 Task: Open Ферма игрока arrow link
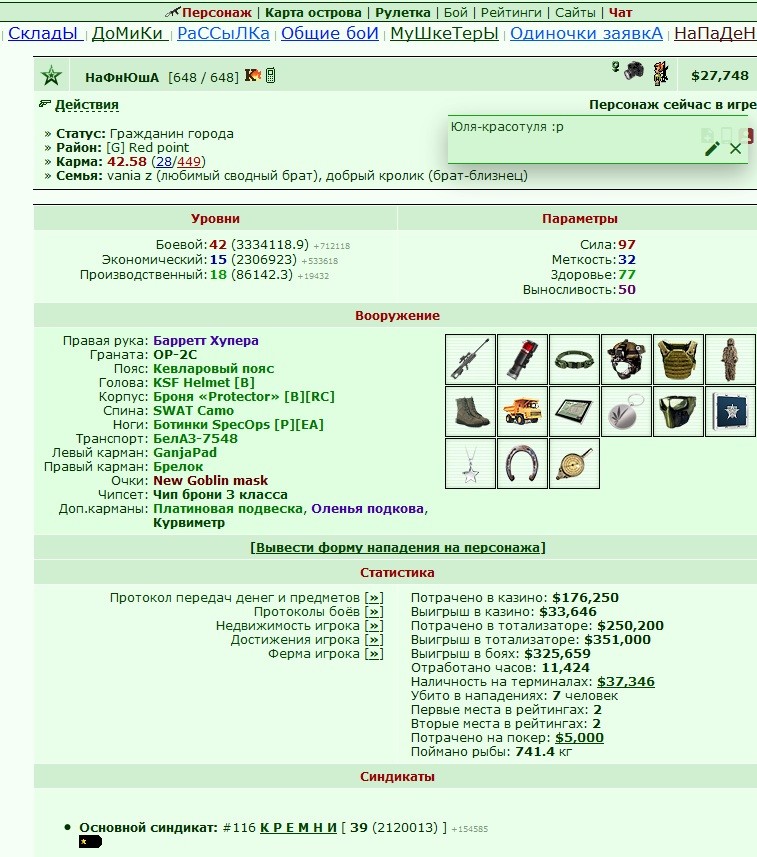coord(374,654)
